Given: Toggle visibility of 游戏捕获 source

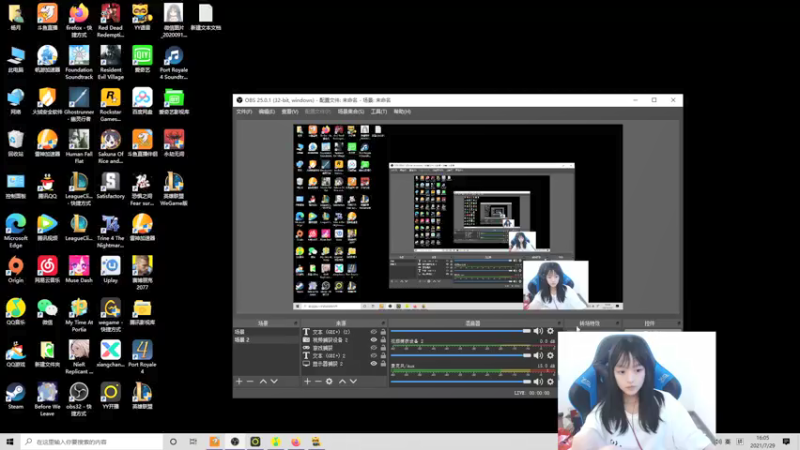Looking at the screenshot, I should pyautogui.click(x=373, y=348).
